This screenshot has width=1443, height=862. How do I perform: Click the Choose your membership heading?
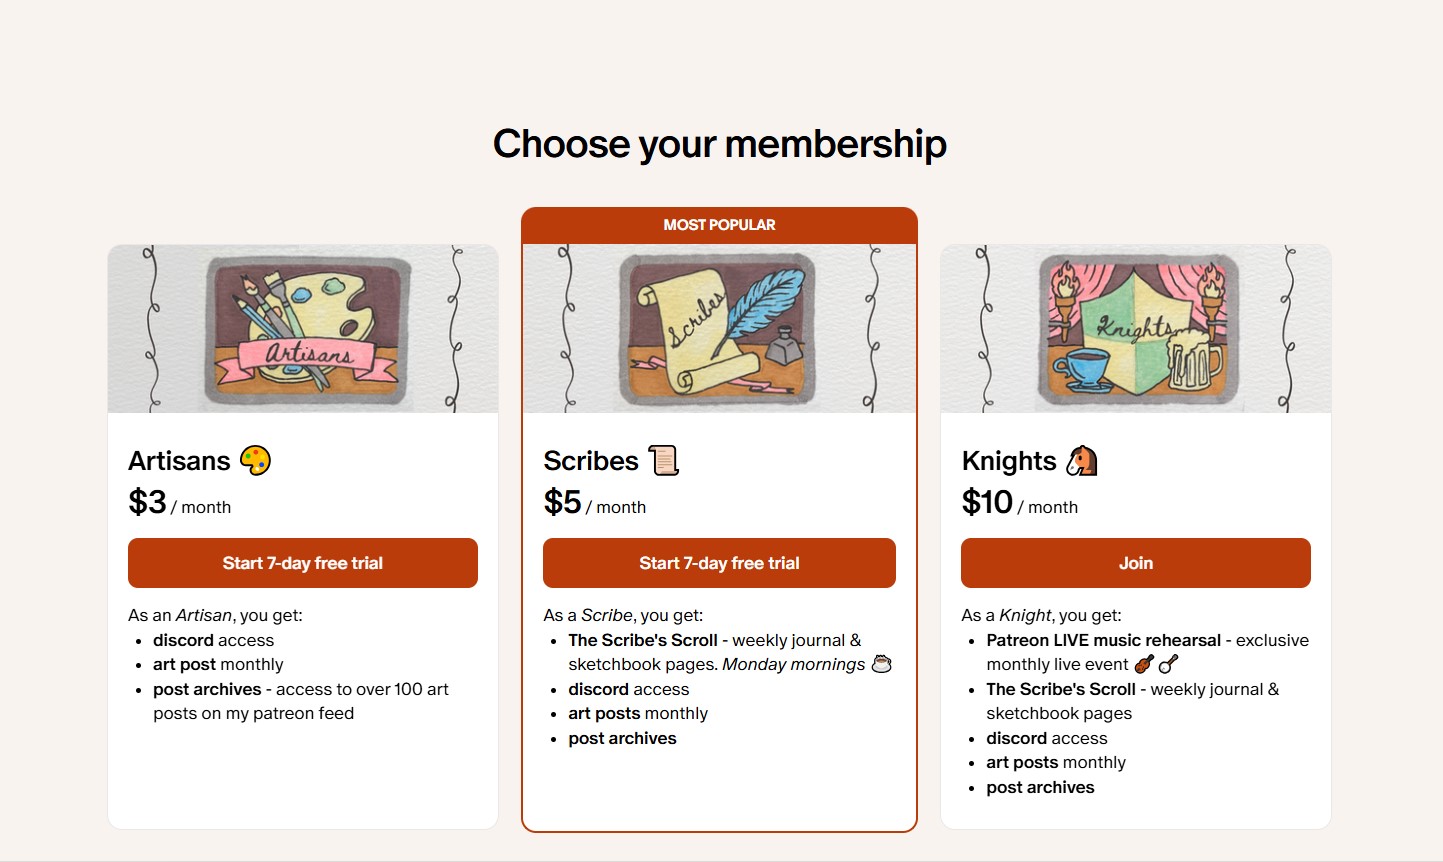coord(720,144)
